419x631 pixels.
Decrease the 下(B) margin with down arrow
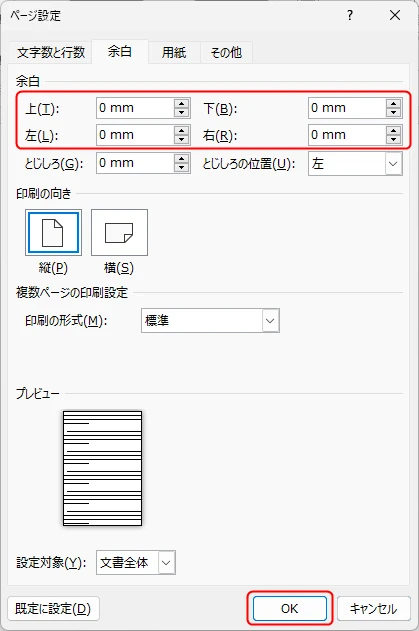(394, 113)
